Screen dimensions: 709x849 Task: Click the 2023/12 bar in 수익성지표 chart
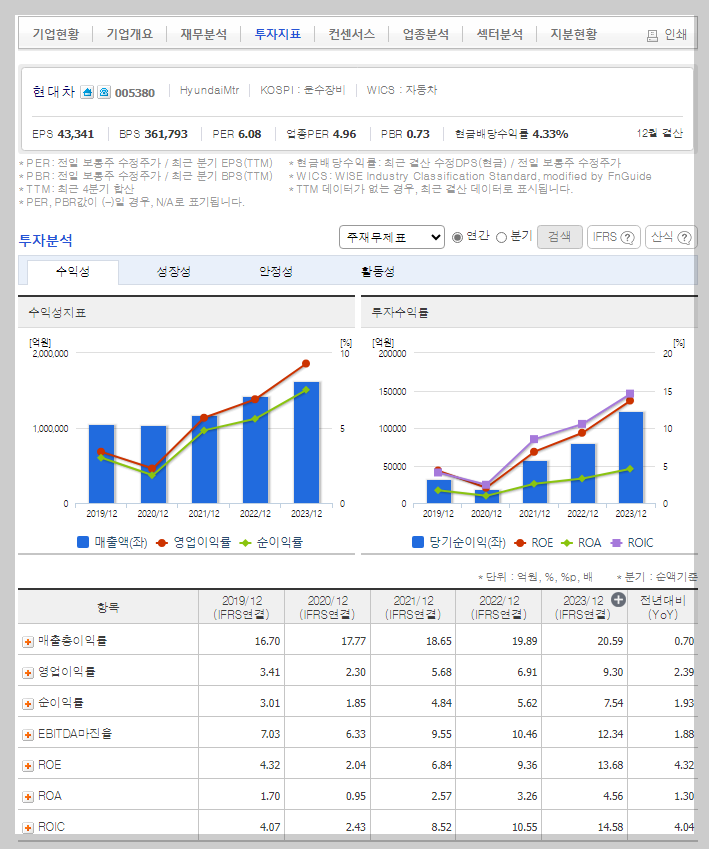[307, 442]
